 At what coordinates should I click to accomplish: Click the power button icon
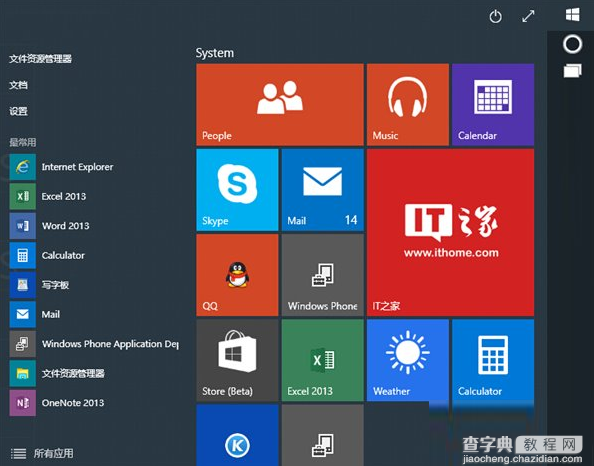(496, 16)
